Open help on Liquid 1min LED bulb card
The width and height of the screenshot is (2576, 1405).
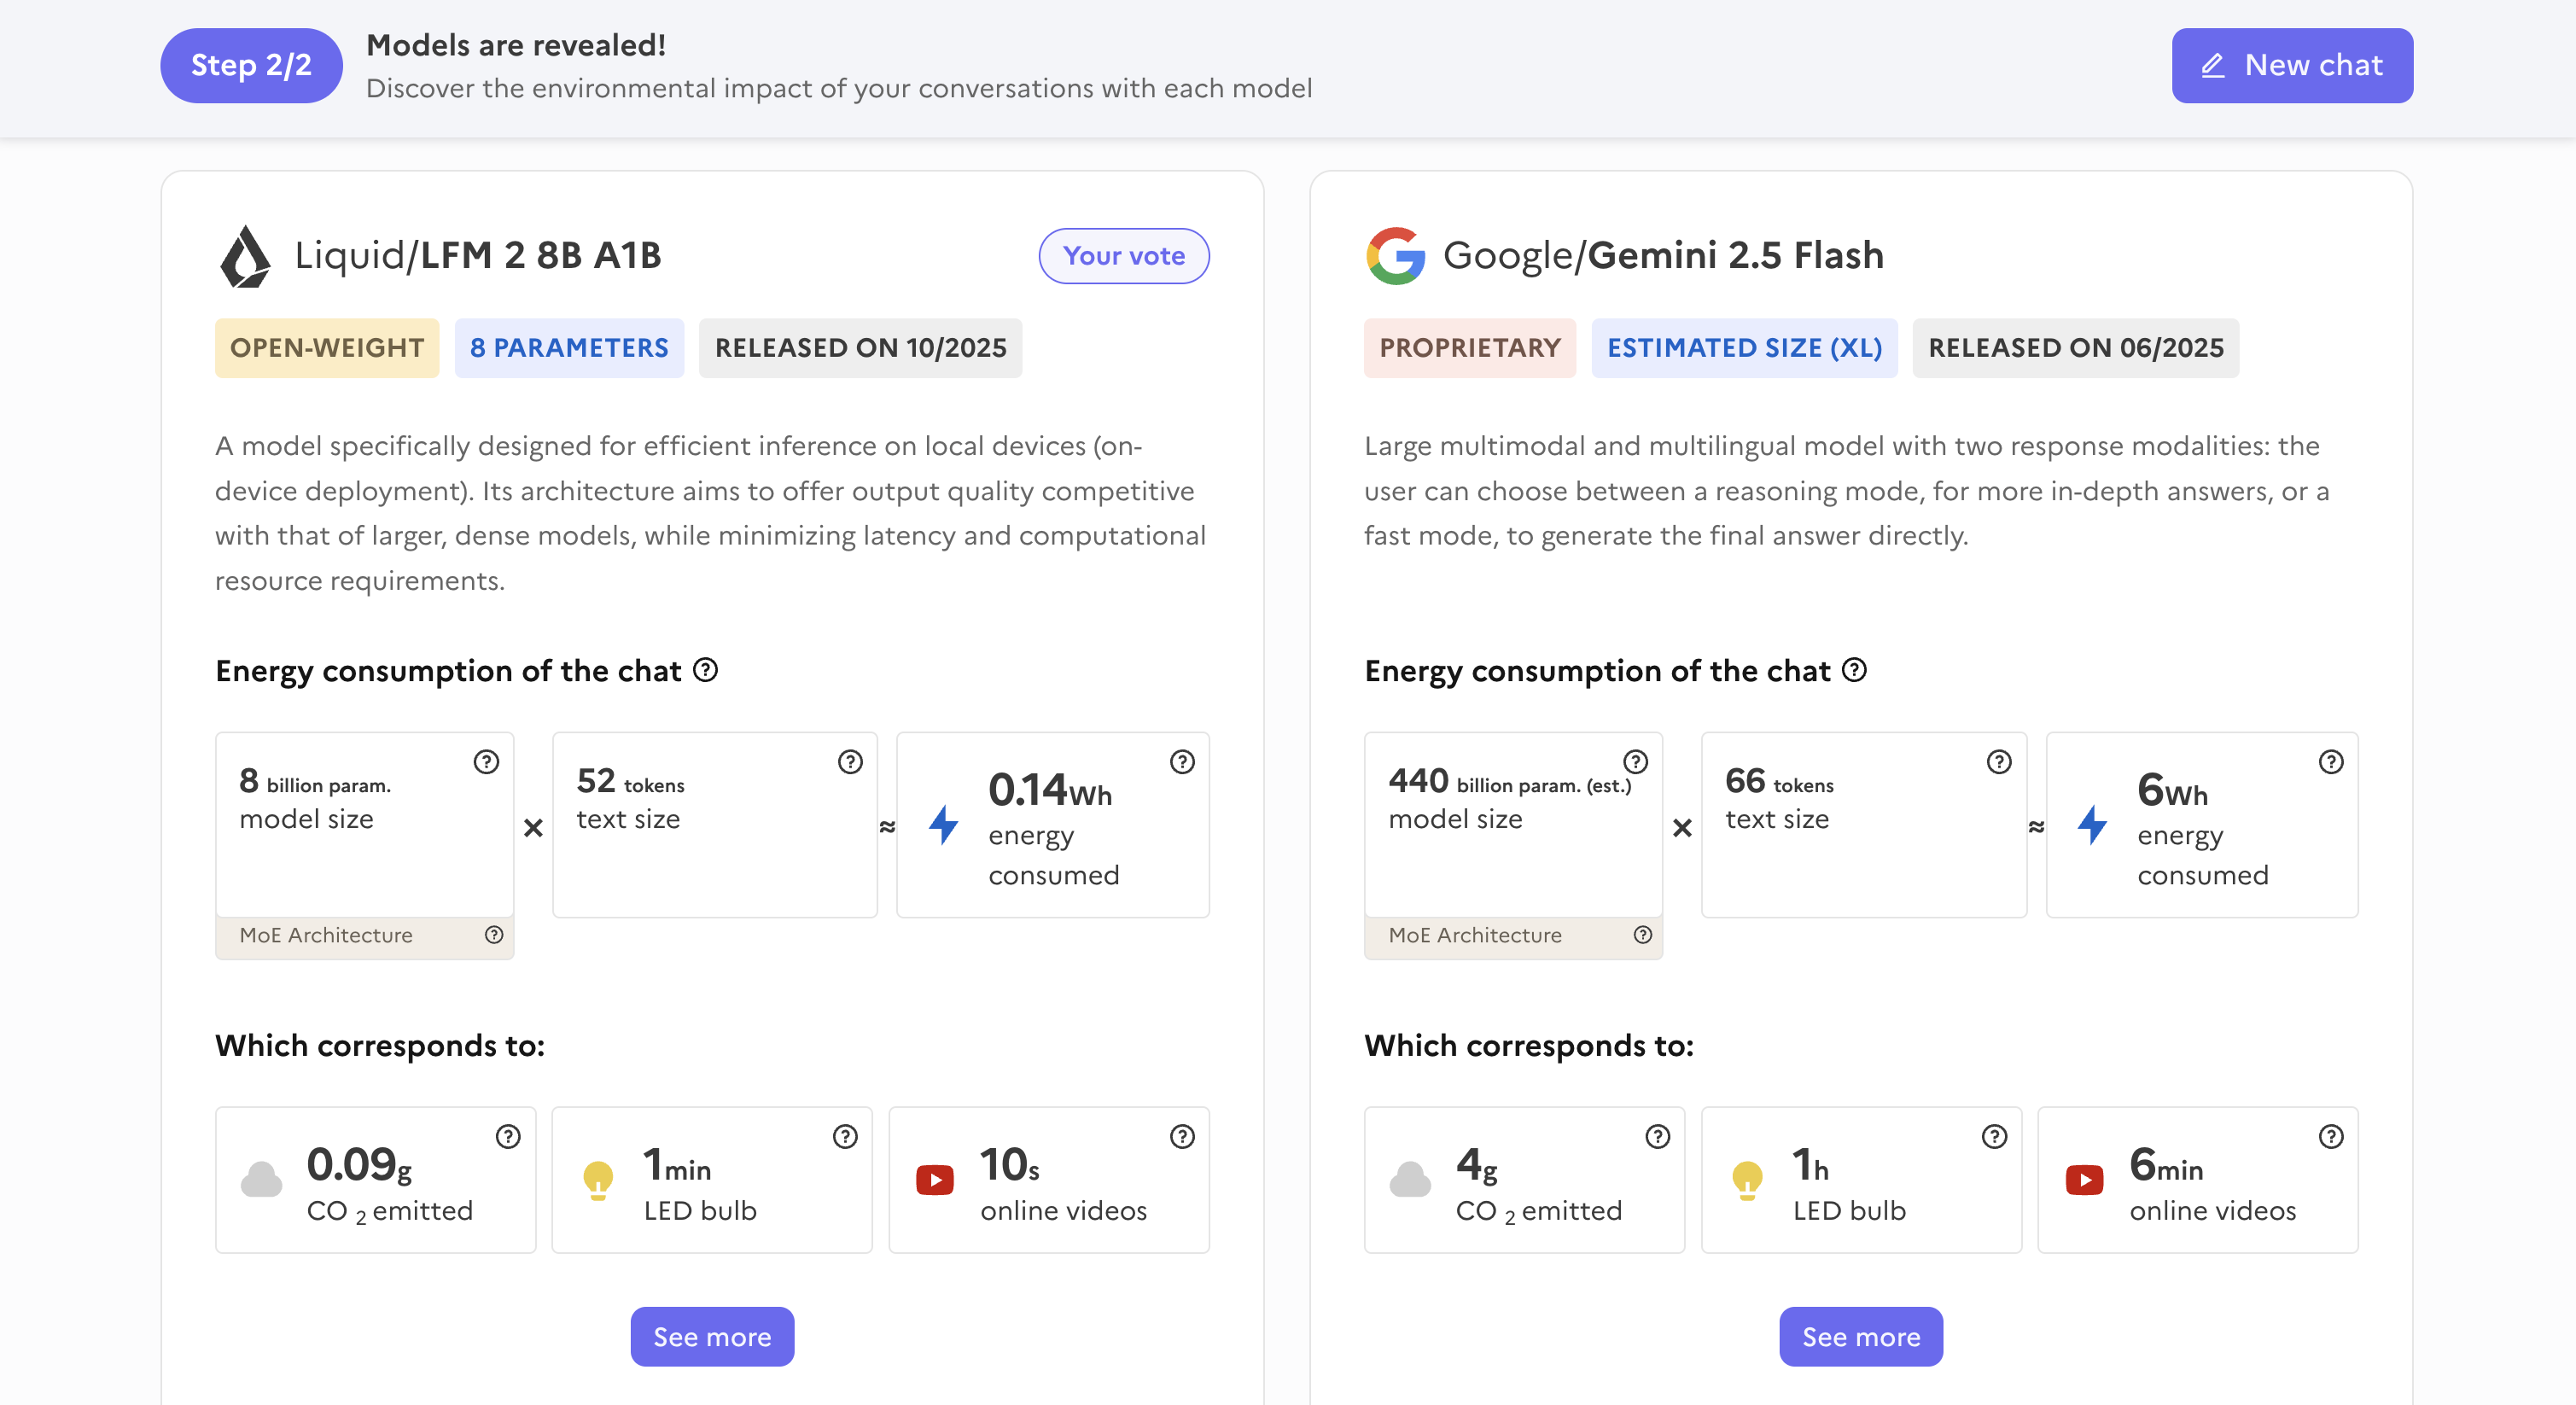(845, 1137)
